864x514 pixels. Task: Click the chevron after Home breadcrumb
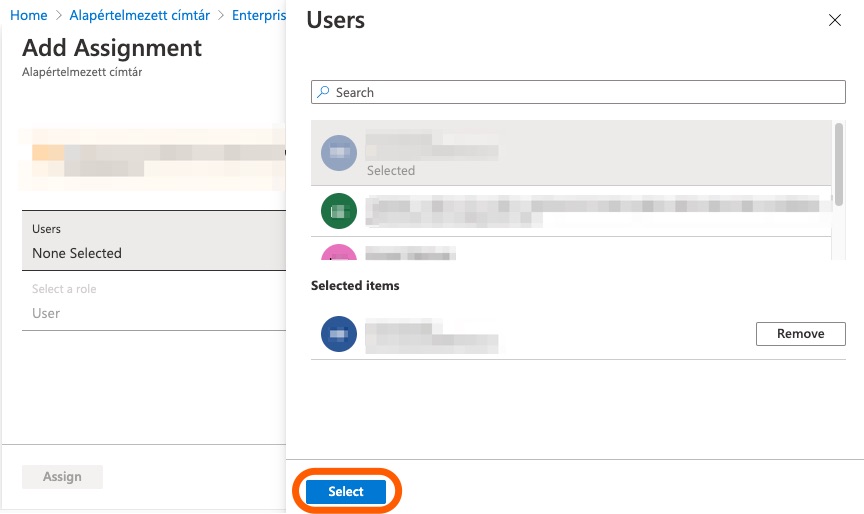(x=58, y=16)
